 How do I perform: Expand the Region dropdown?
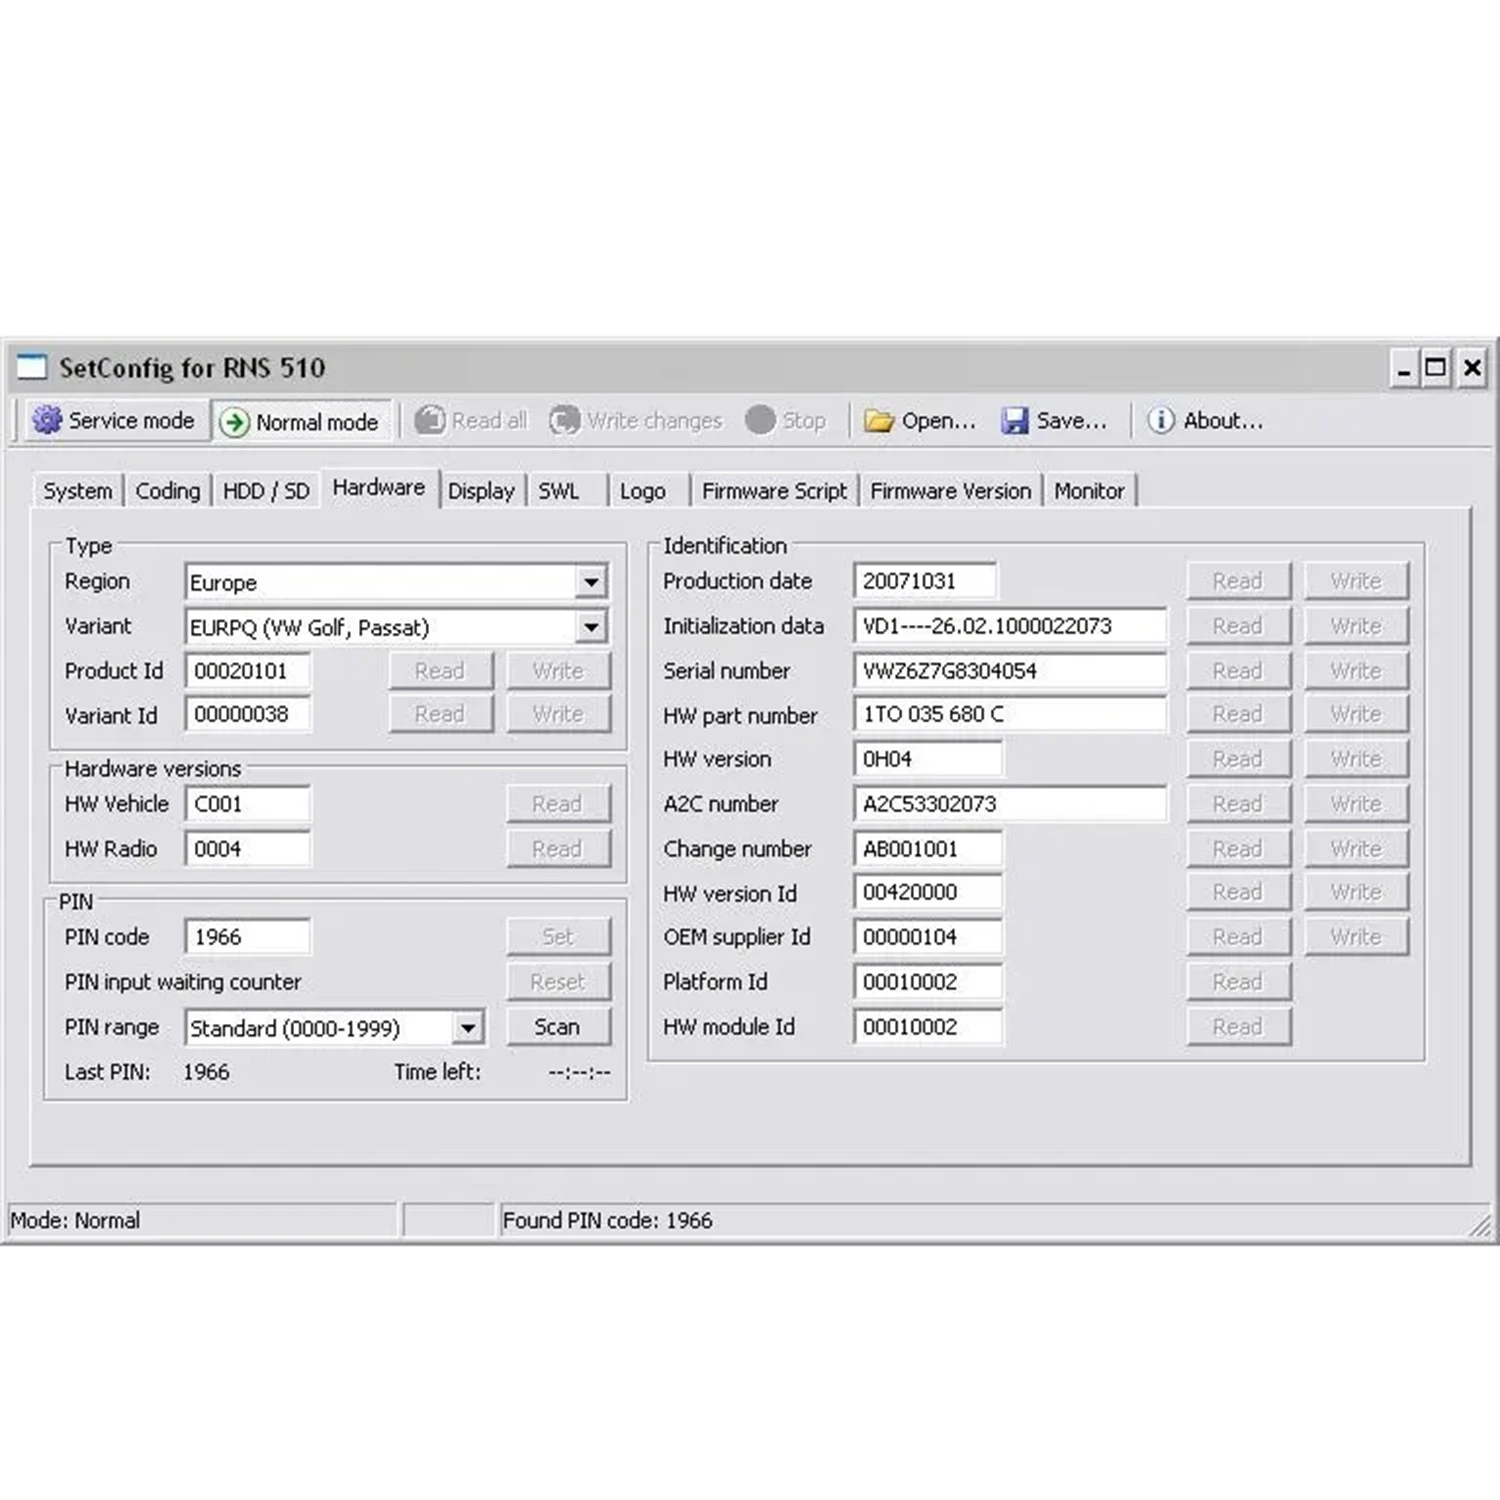click(x=591, y=582)
